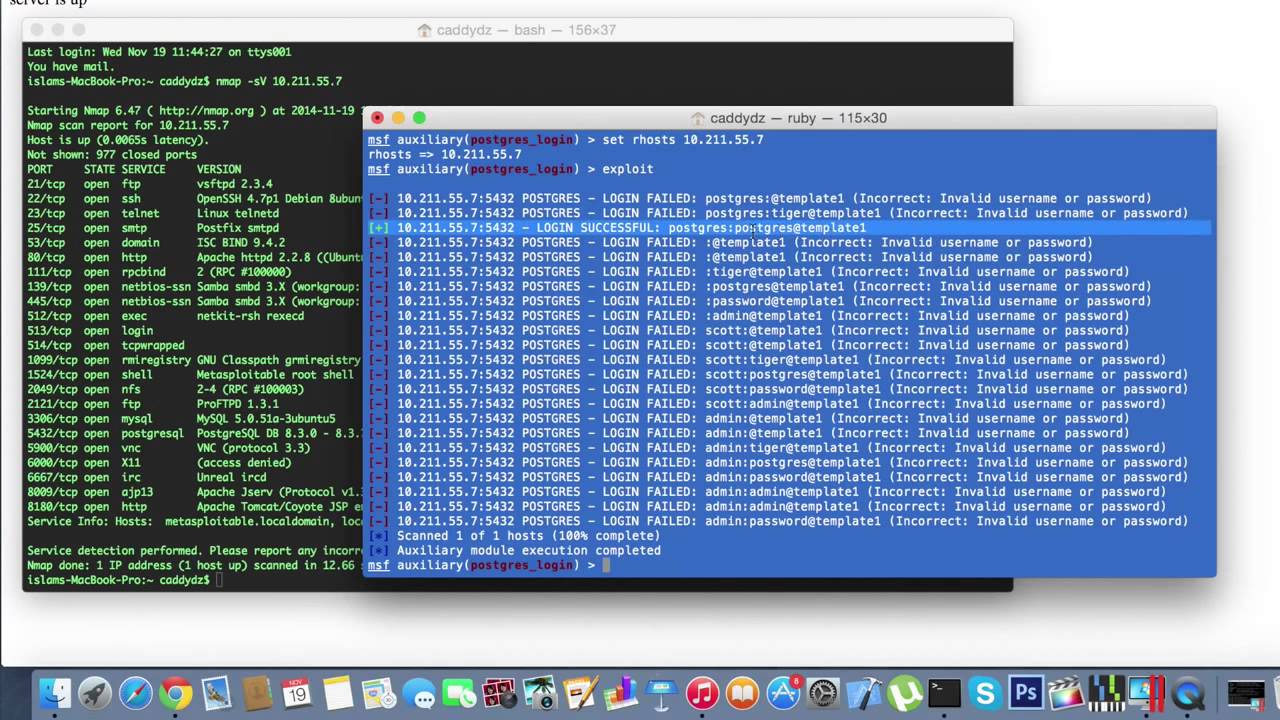The width and height of the screenshot is (1280, 720).
Task: Click home proxy icon in ruby title bar
Action: pos(698,118)
